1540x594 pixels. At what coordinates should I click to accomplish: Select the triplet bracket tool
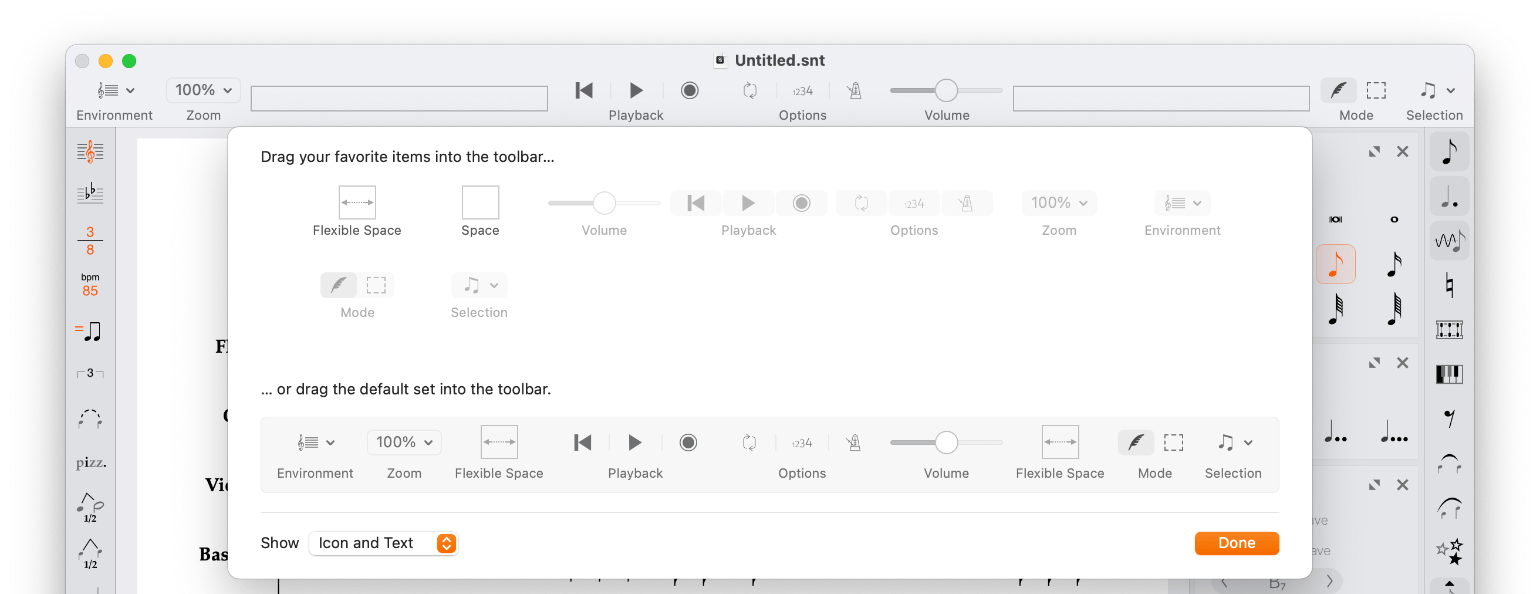tap(91, 373)
